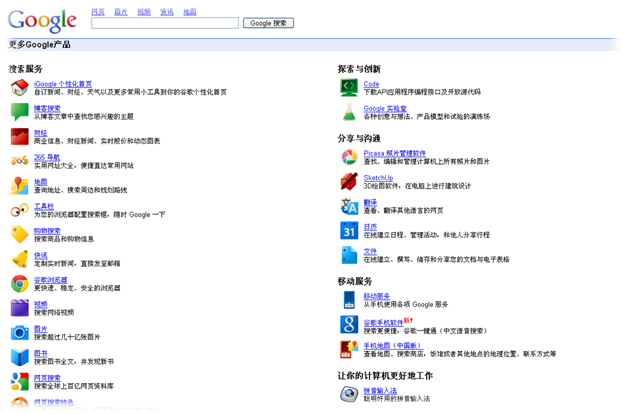Viewport: 625px width, 413px height.
Task: Click the Translate letter A icon
Action: point(349,206)
